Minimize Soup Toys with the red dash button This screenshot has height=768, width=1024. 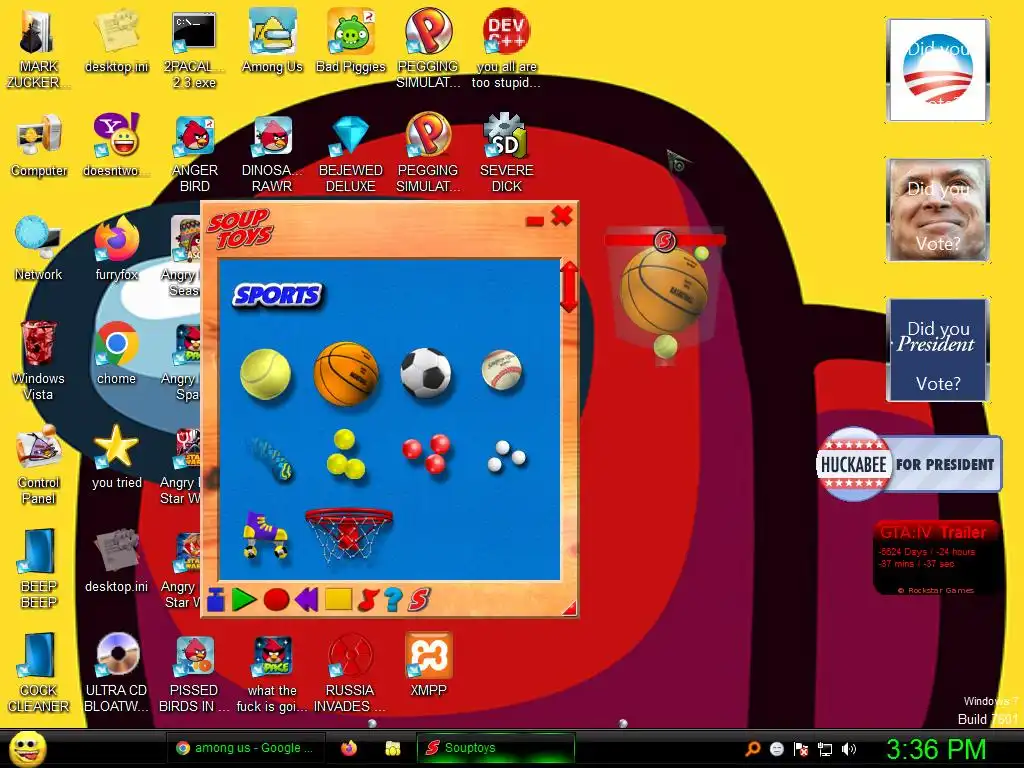tap(535, 221)
